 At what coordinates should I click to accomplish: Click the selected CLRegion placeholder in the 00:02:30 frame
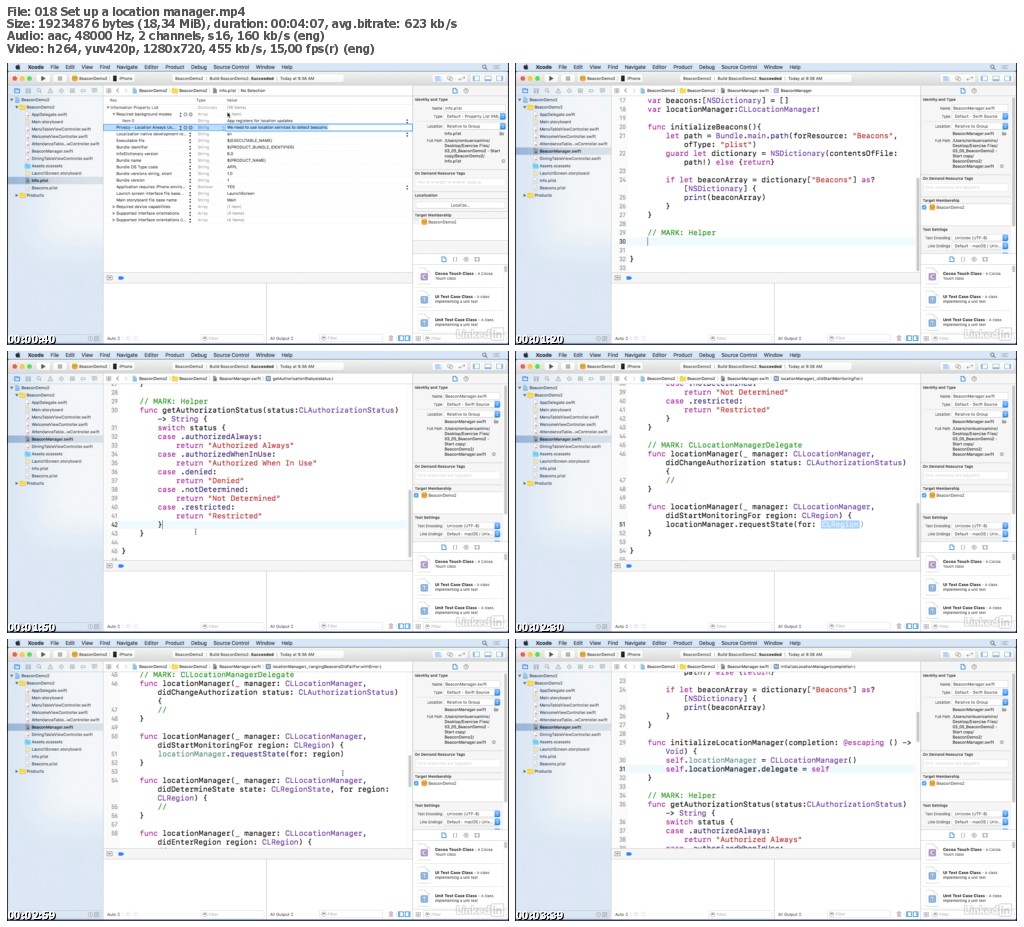[840, 524]
